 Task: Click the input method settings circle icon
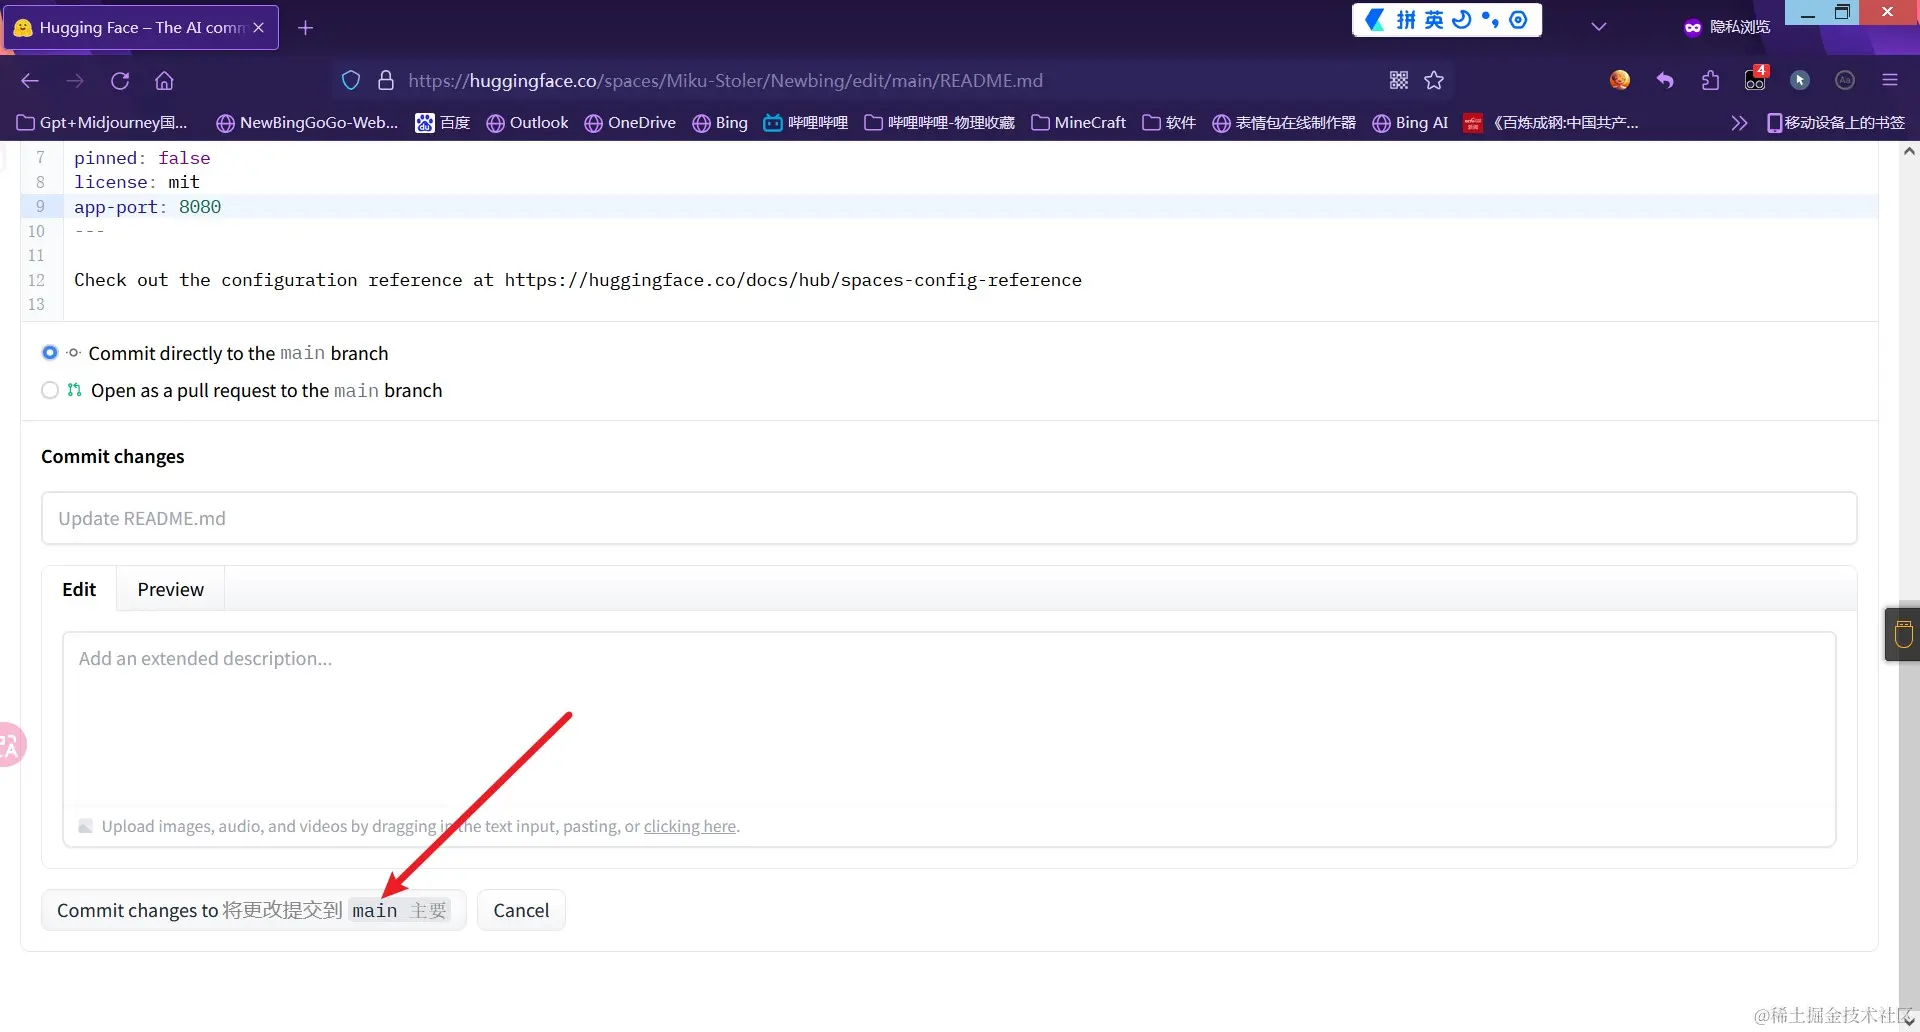pos(1518,20)
